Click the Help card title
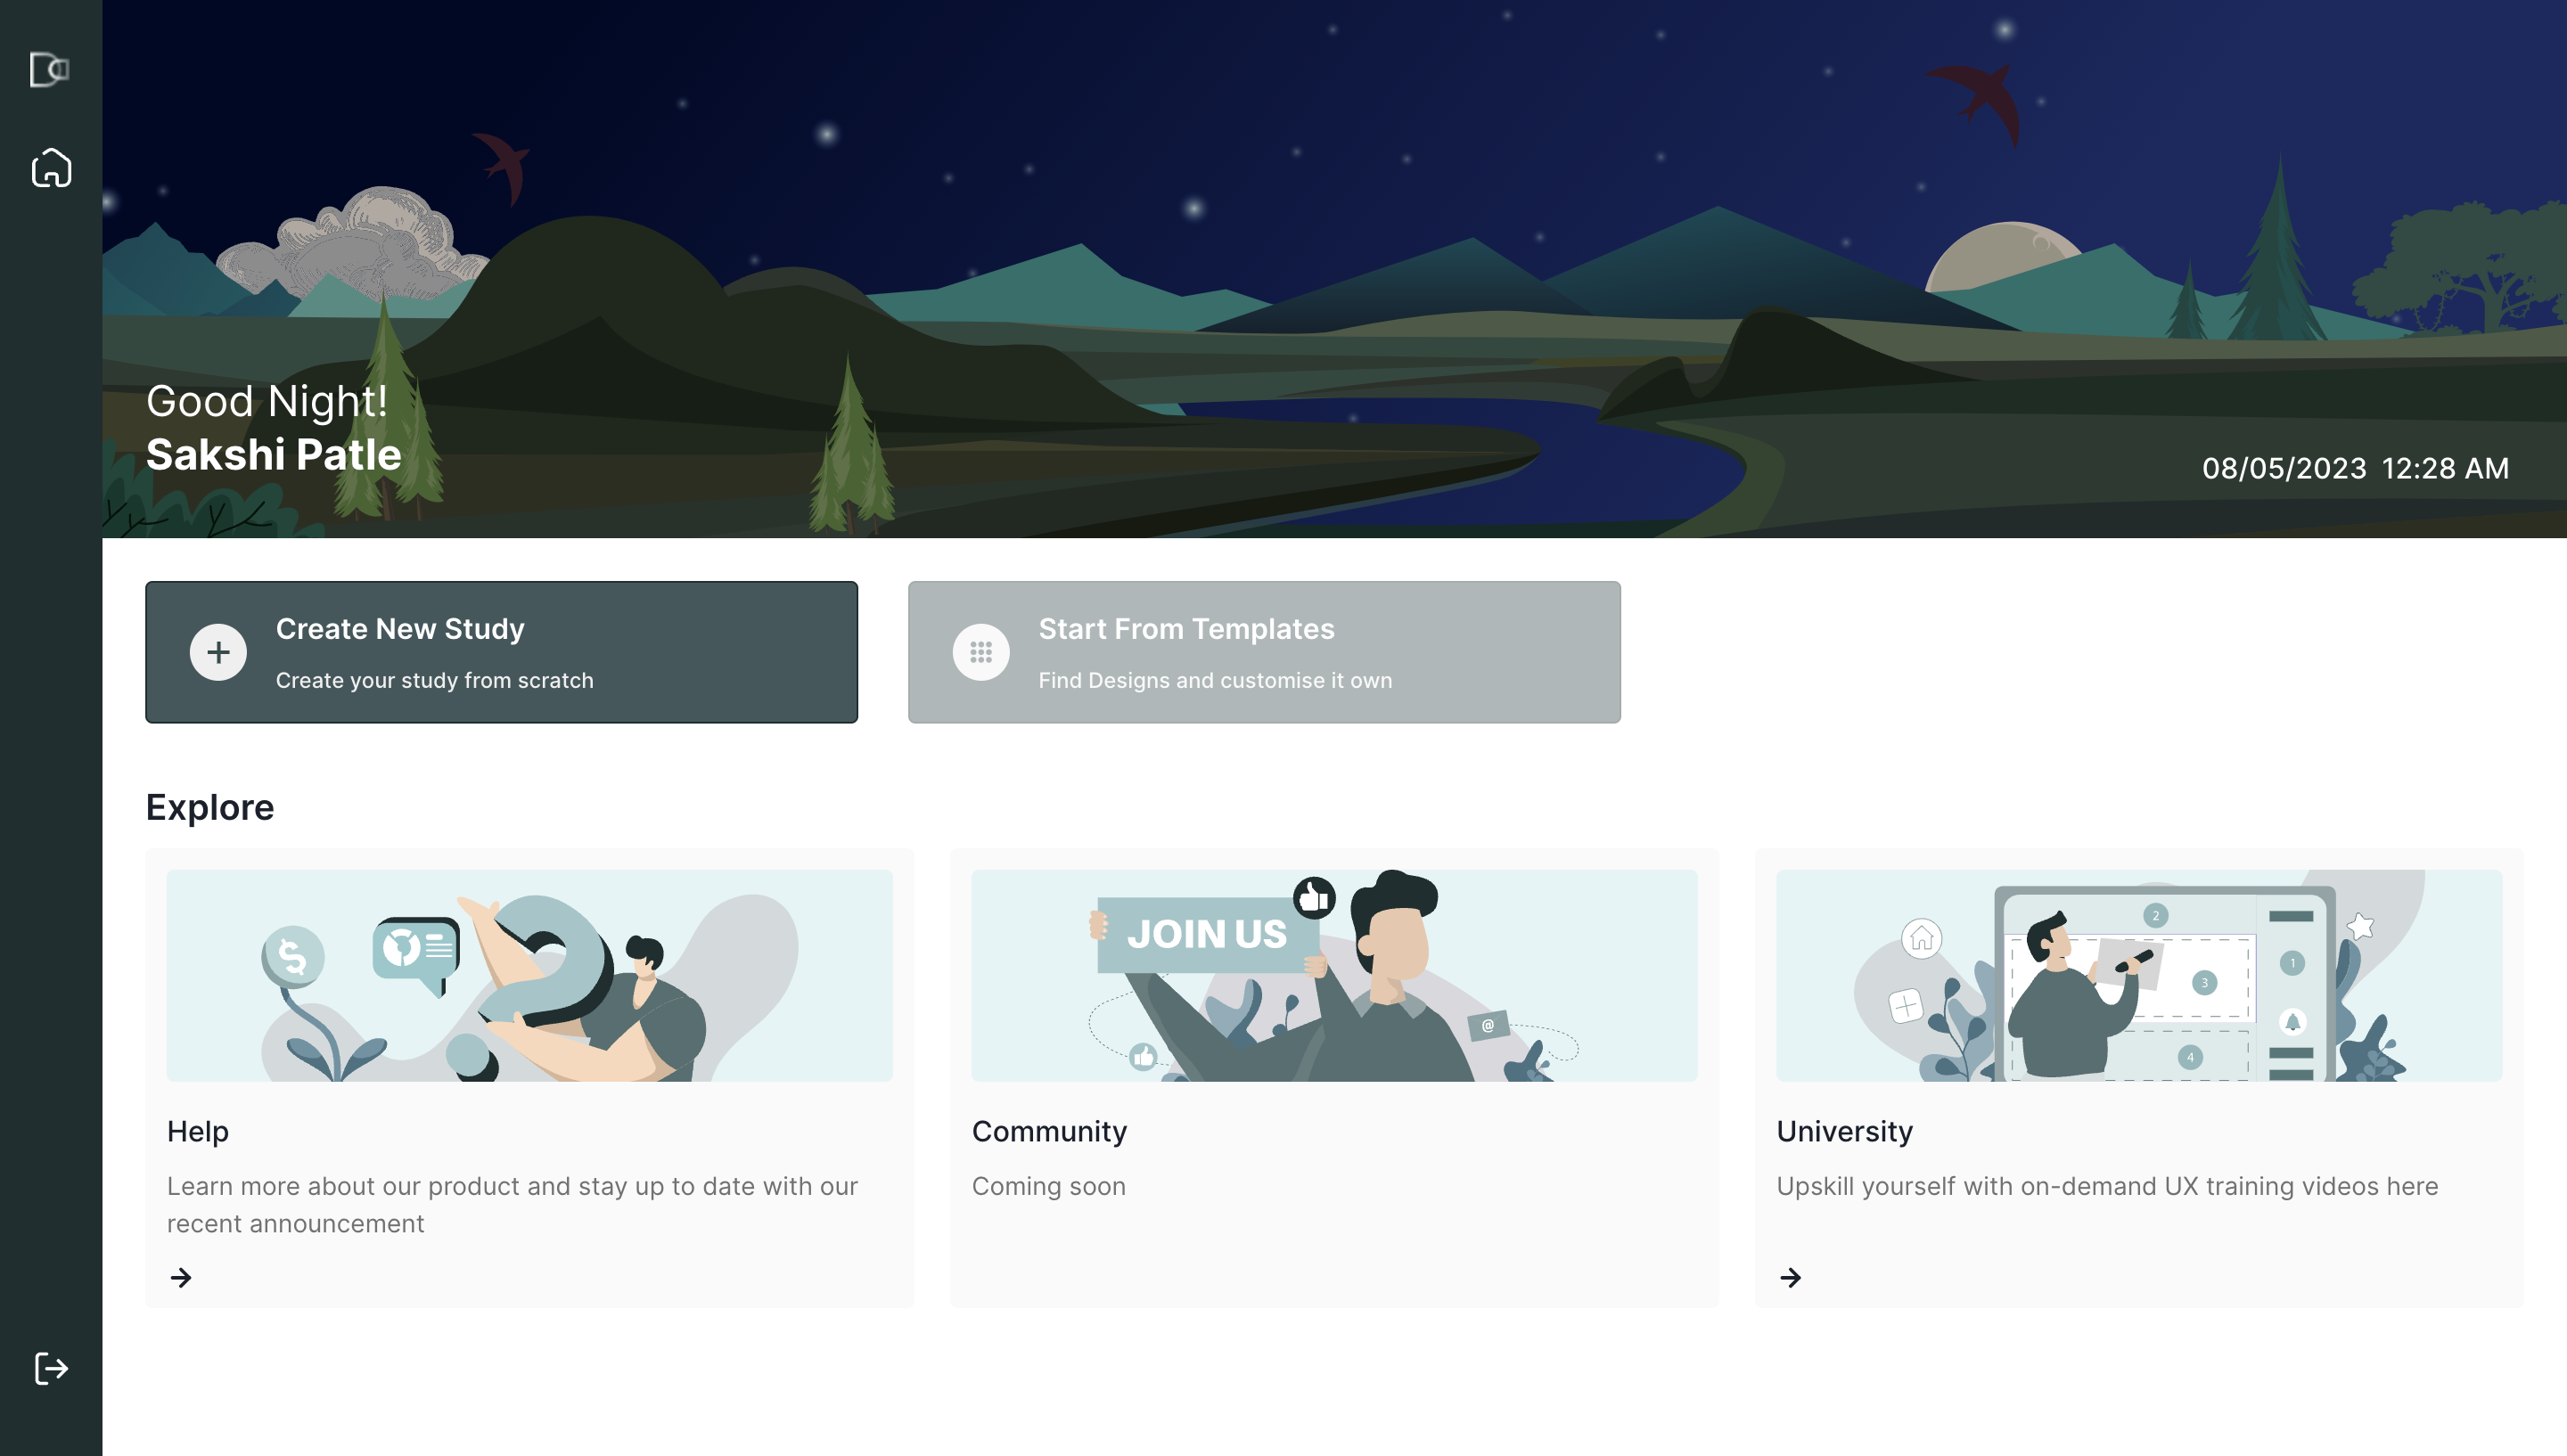Viewport: 2567px width, 1456px height. point(198,1131)
